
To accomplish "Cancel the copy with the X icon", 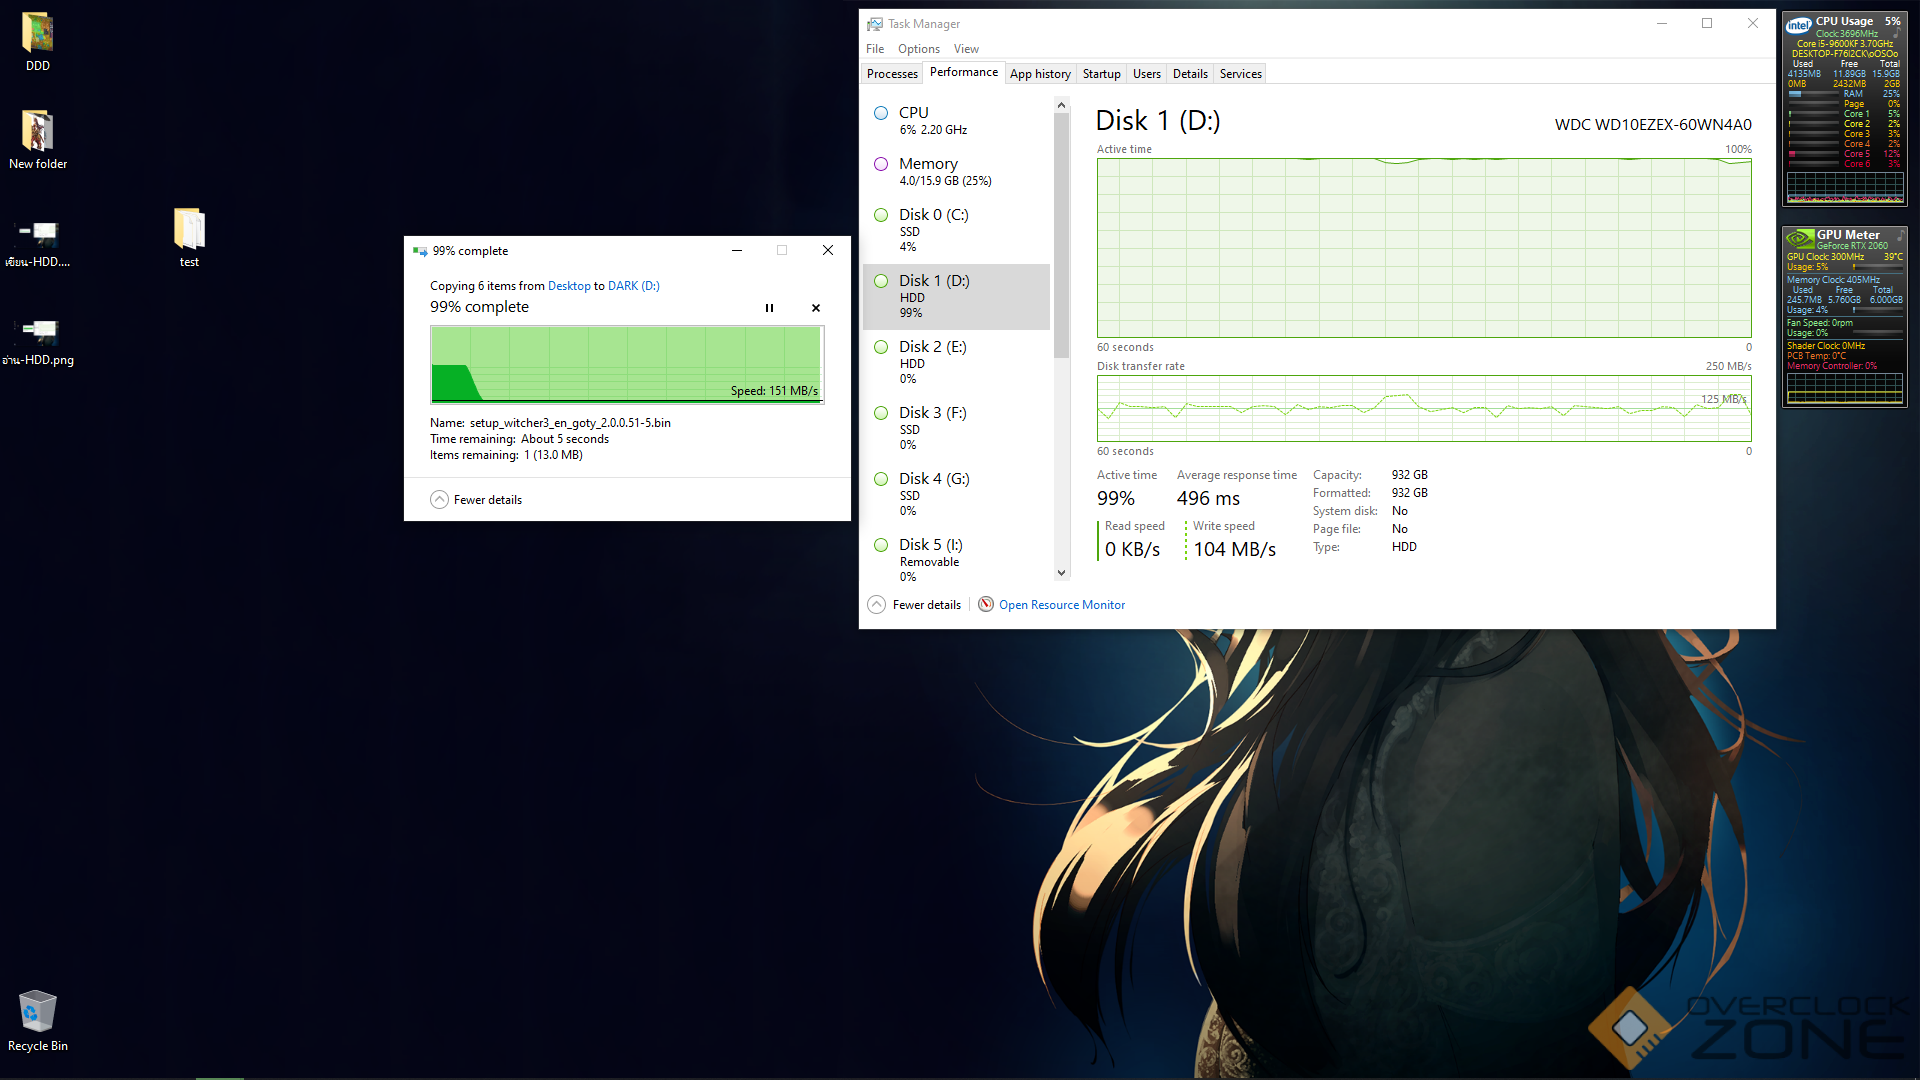I will click(816, 308).
